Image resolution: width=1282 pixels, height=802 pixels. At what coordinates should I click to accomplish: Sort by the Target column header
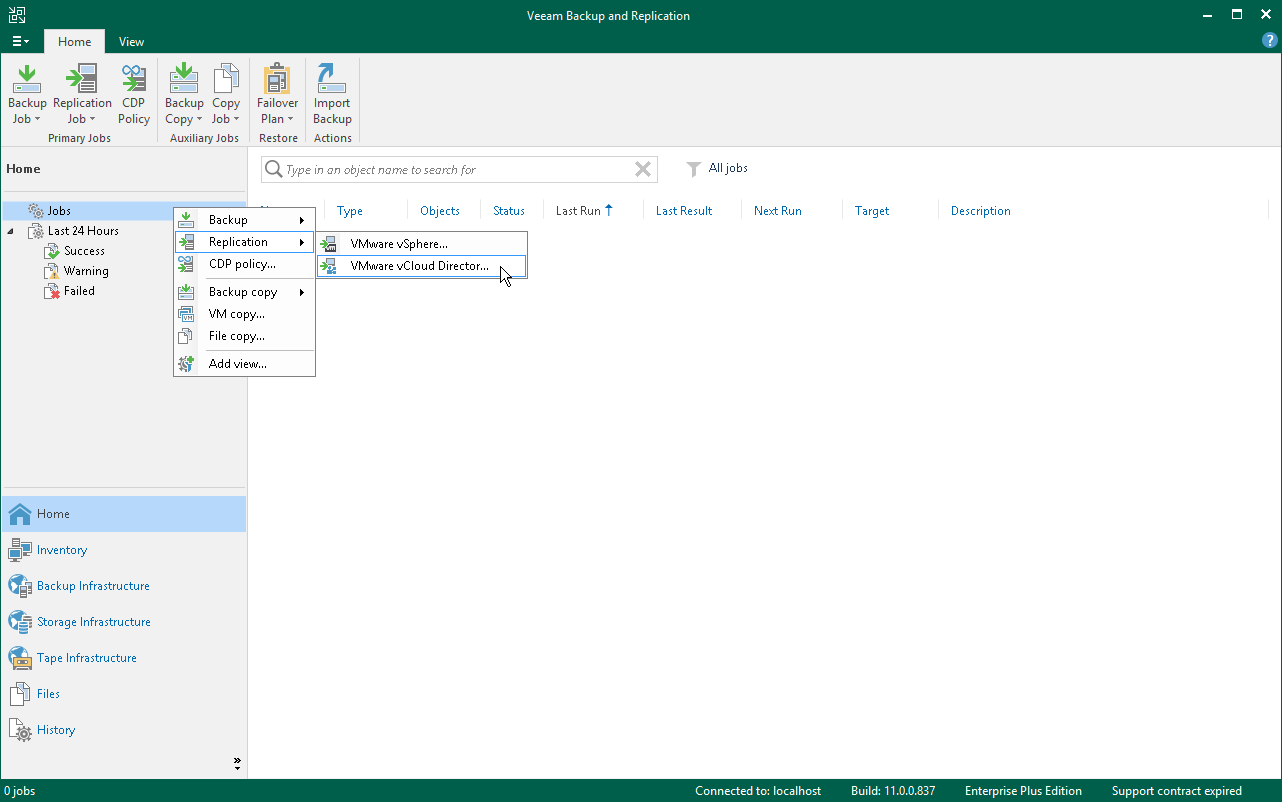click(872, 211)
